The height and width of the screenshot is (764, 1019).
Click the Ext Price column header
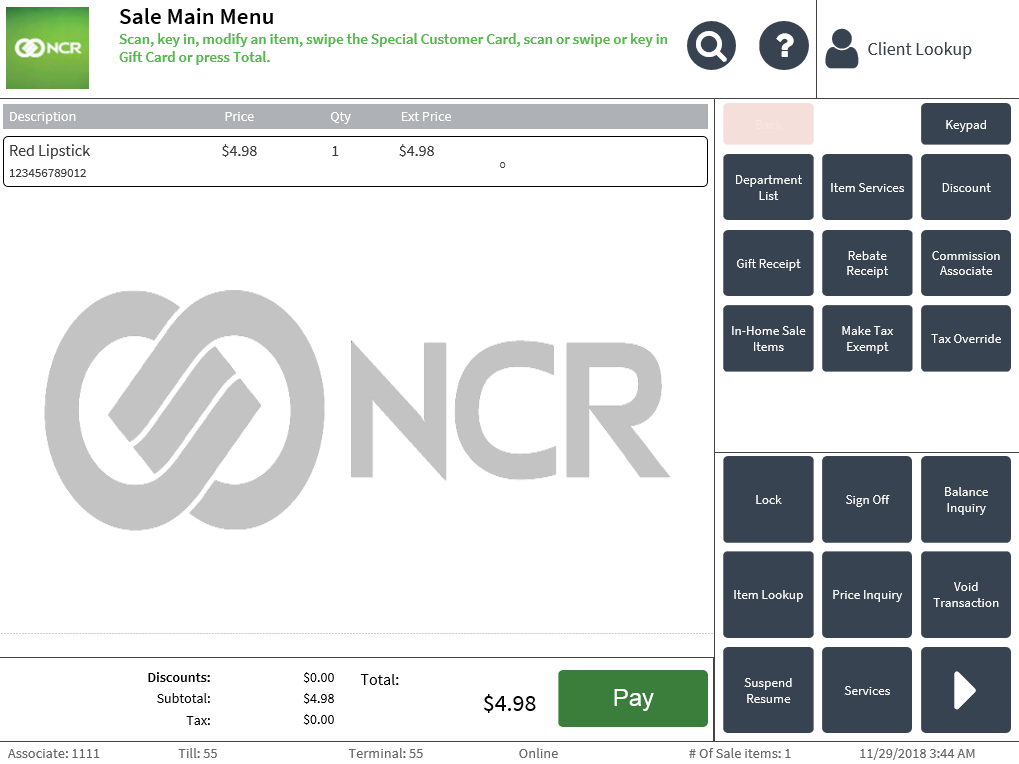(426, 116)
